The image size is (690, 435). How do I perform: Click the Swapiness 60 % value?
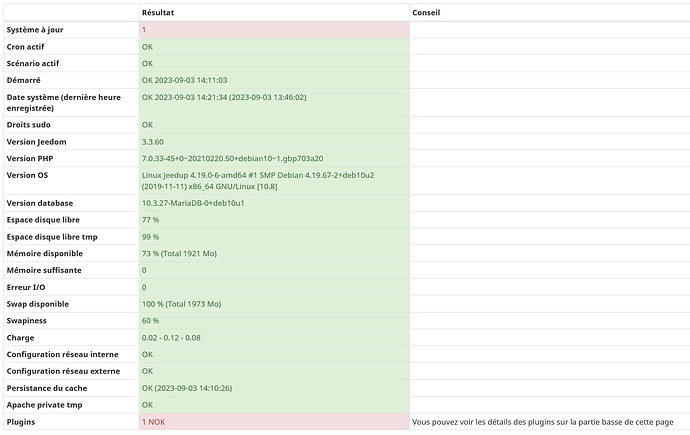pos(150,320)
